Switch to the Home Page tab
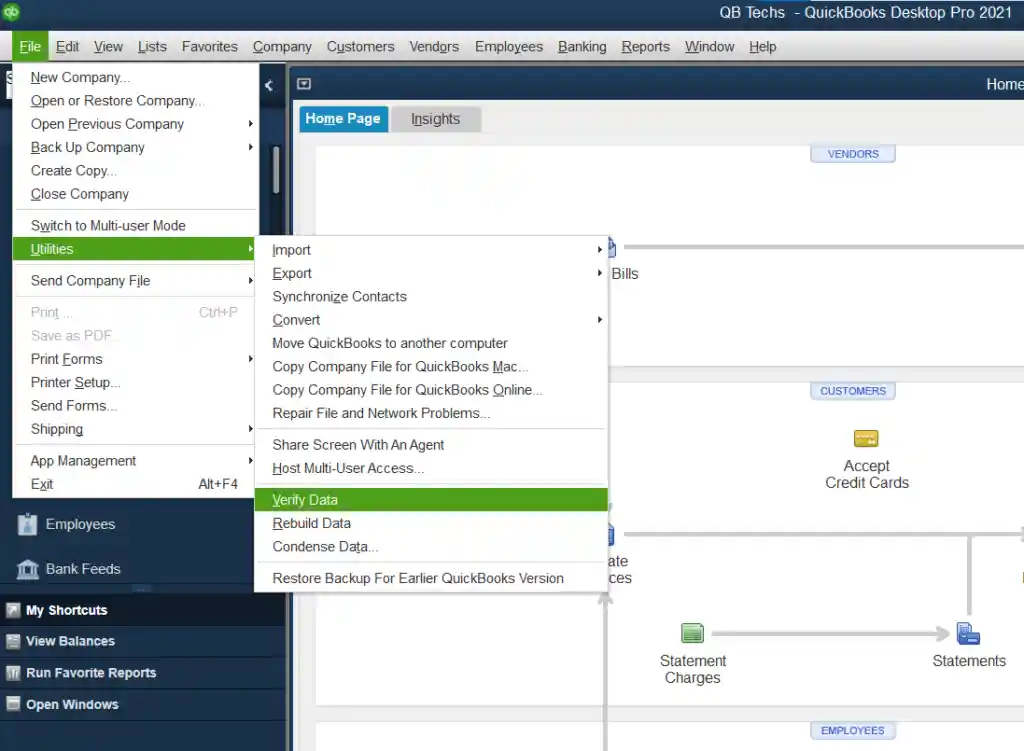The image size is (1024, 751). tap(343, 119)
